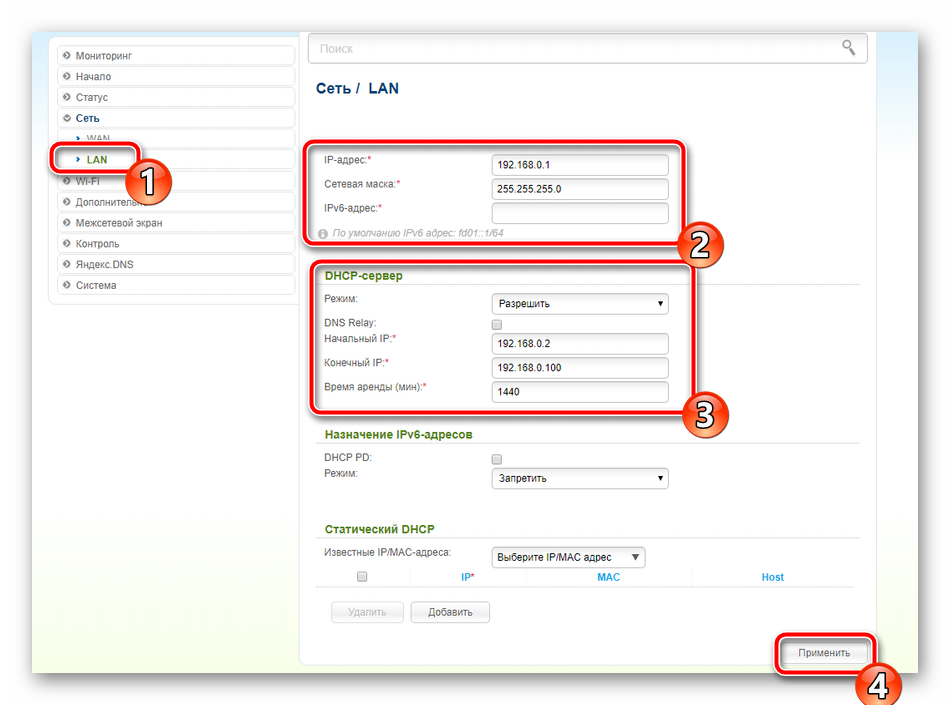Open the Статус menu section
950x705 pixels.
(176, 97)
